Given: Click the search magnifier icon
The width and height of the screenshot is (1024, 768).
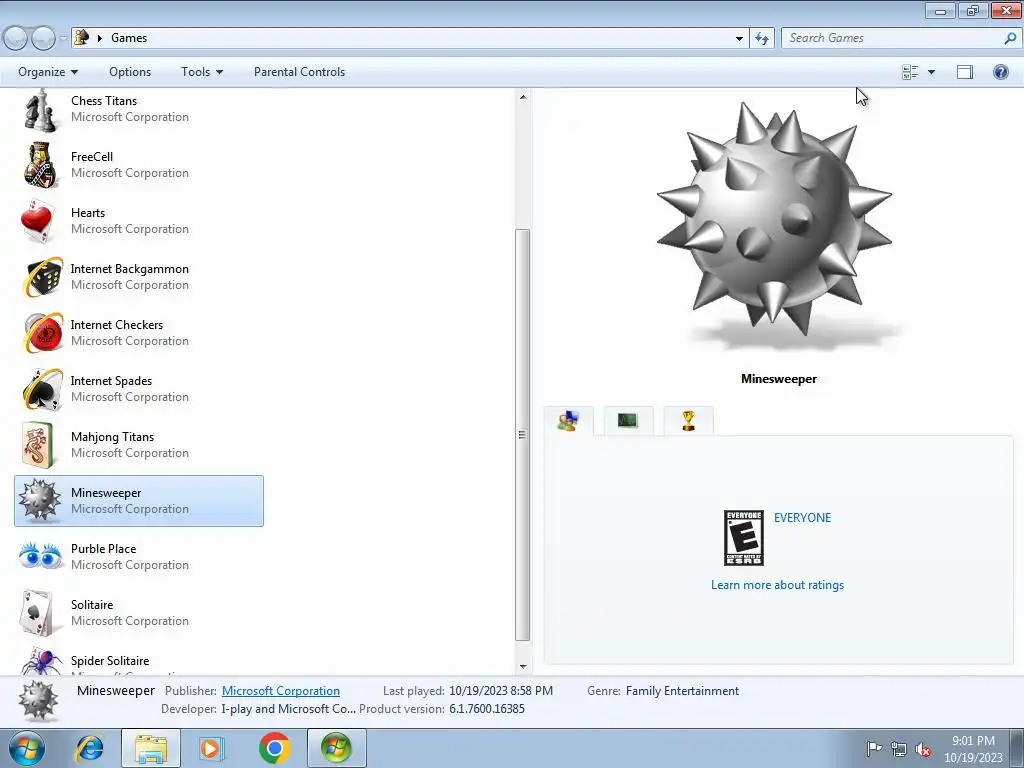Looking at the screenshot, I should [1010, 39].
